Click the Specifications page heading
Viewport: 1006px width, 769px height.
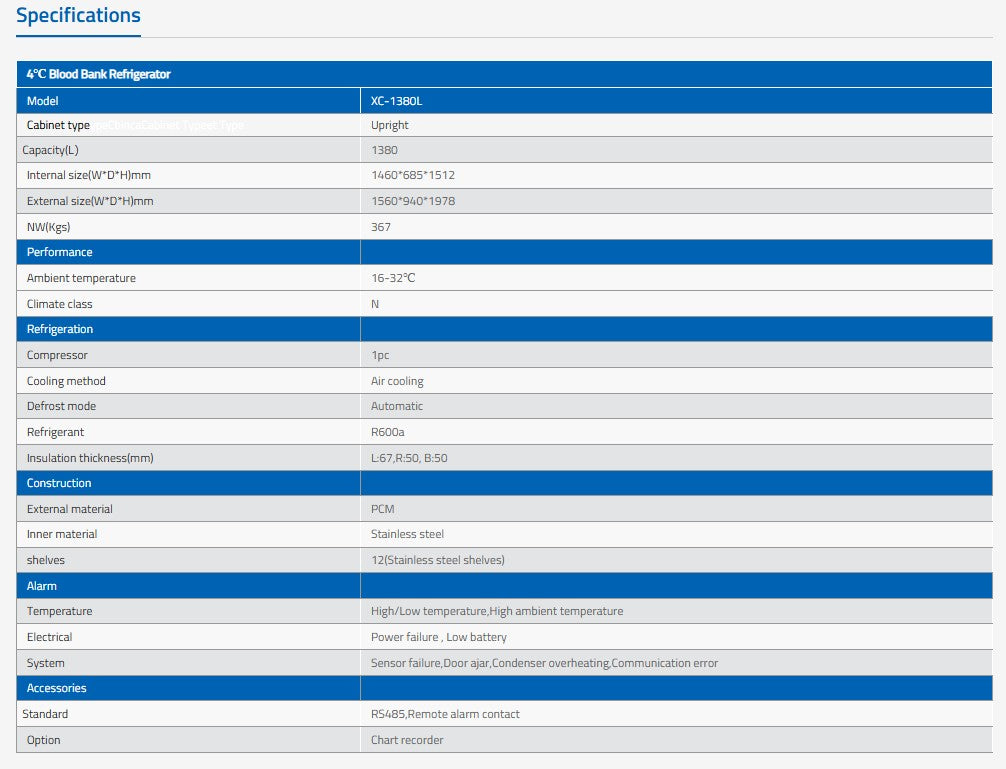click(x=78, y=15)
